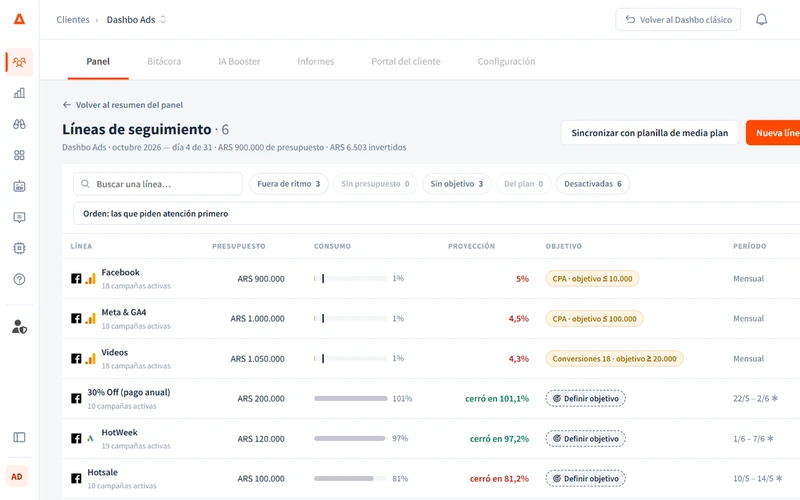Switch to Portal del cliente tab
Image resolution: width=800 pixels, height=500 pixels.
coord(406,62)
